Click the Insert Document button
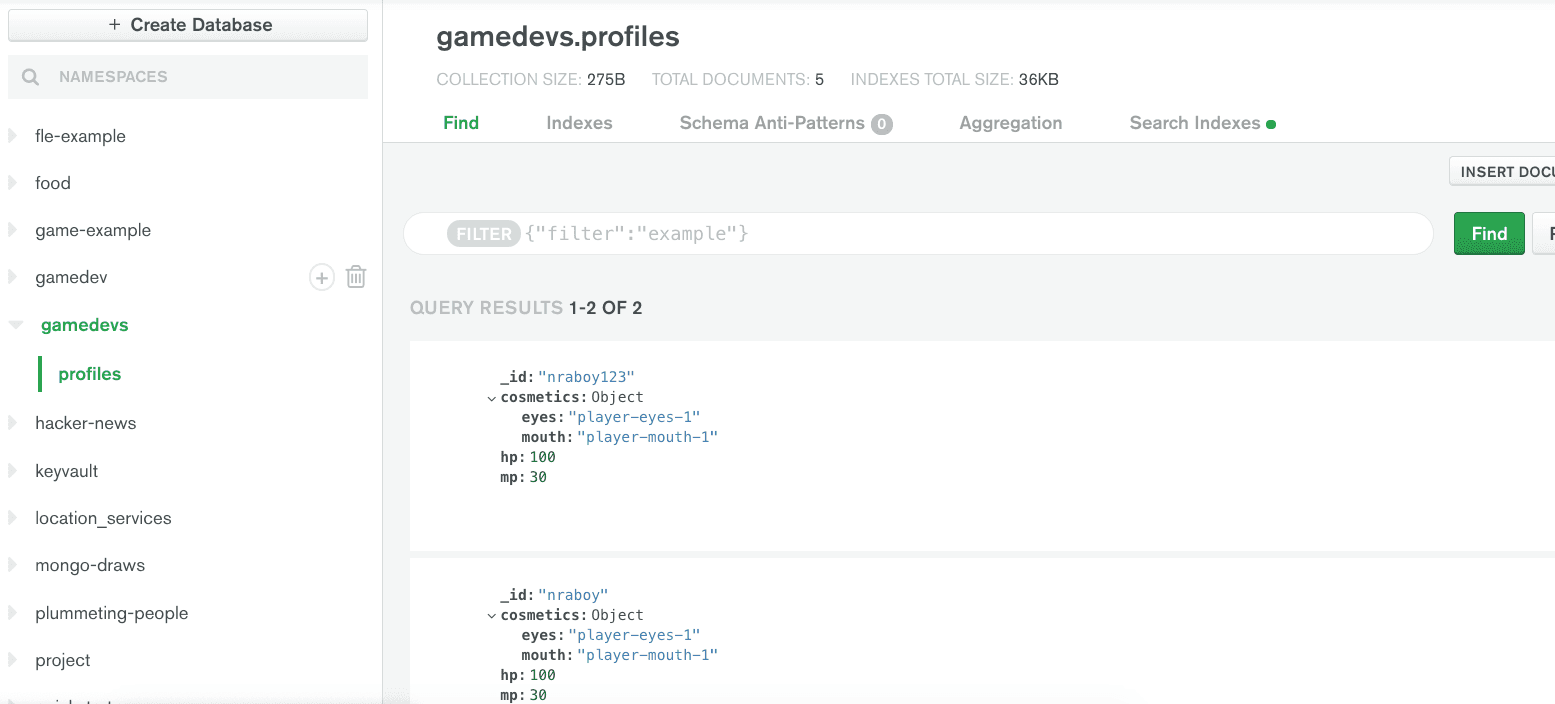 pyautogui.click(x=1505, y=172)
